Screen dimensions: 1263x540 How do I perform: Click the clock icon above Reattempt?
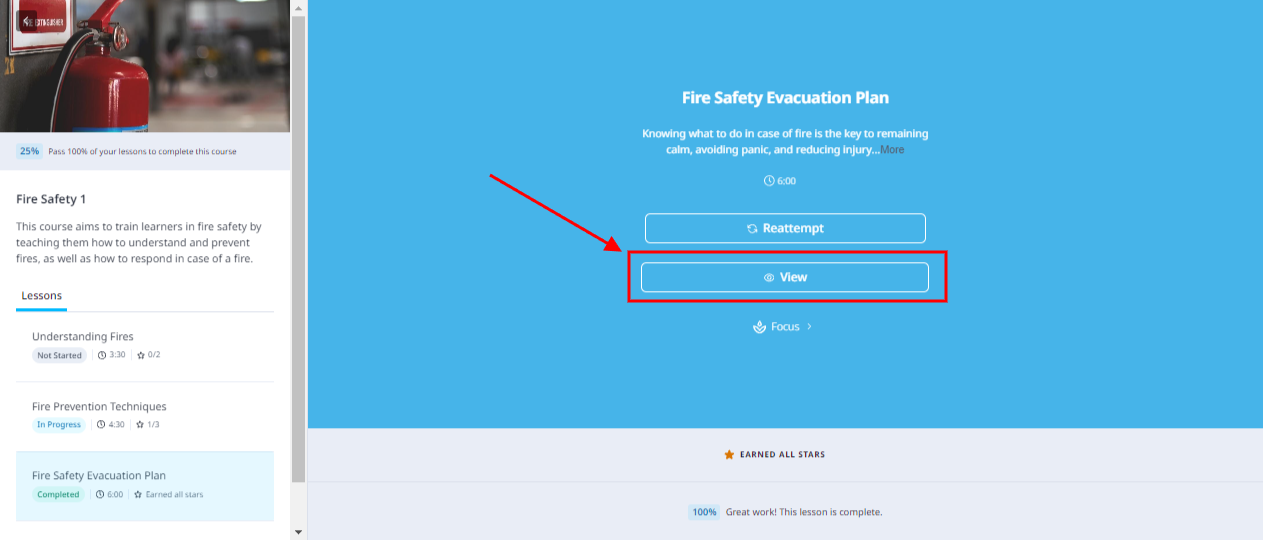click(768, 181)
